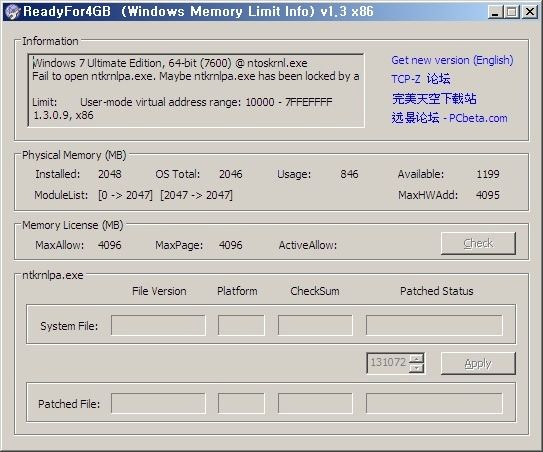Click the OS Total value 2046
543x452 pixels.
click(231, 174)
